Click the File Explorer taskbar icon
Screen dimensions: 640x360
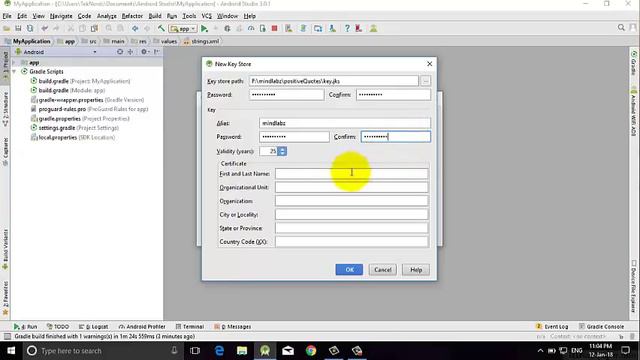pyautogui.click(x=242, y=351)
